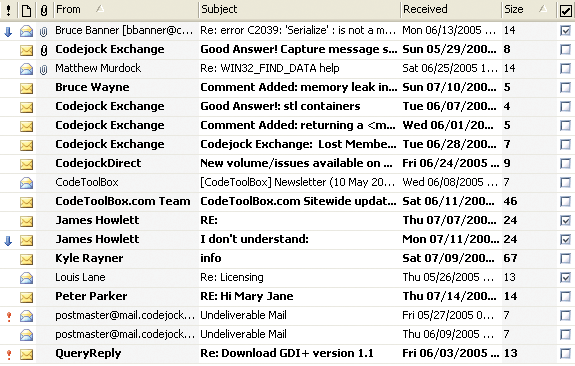
Task: Click low-priority arrow on Bruce Banner row
Action: (x=8, y=32)
